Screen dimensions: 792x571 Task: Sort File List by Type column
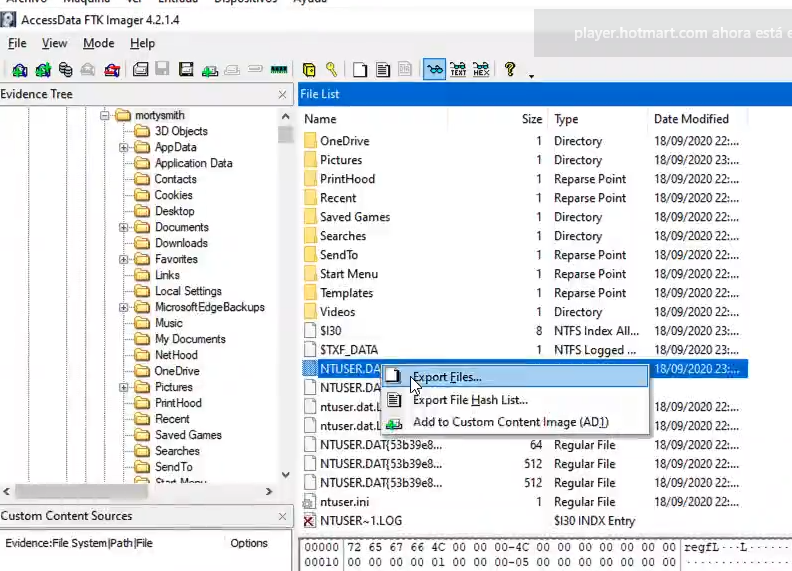pos(598,119)
